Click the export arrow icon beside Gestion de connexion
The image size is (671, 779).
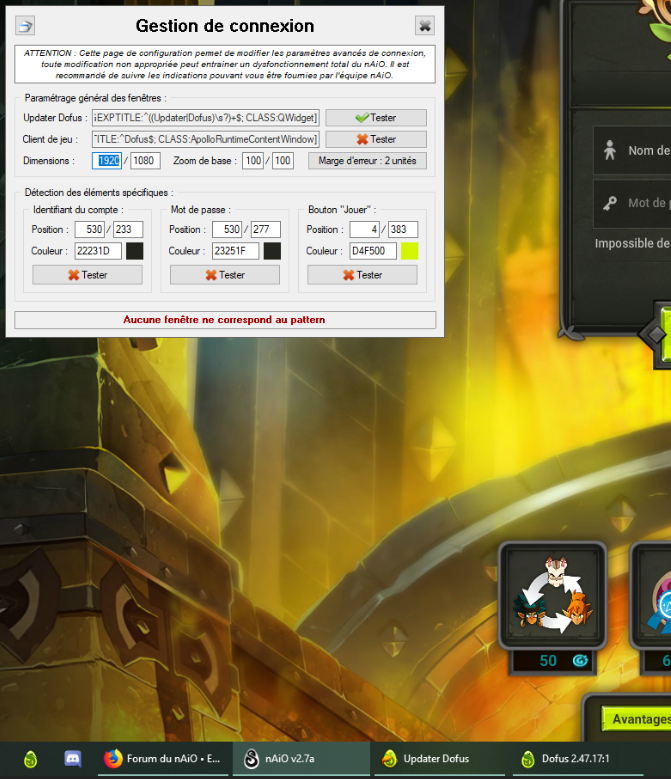click(x=25, y=25)
